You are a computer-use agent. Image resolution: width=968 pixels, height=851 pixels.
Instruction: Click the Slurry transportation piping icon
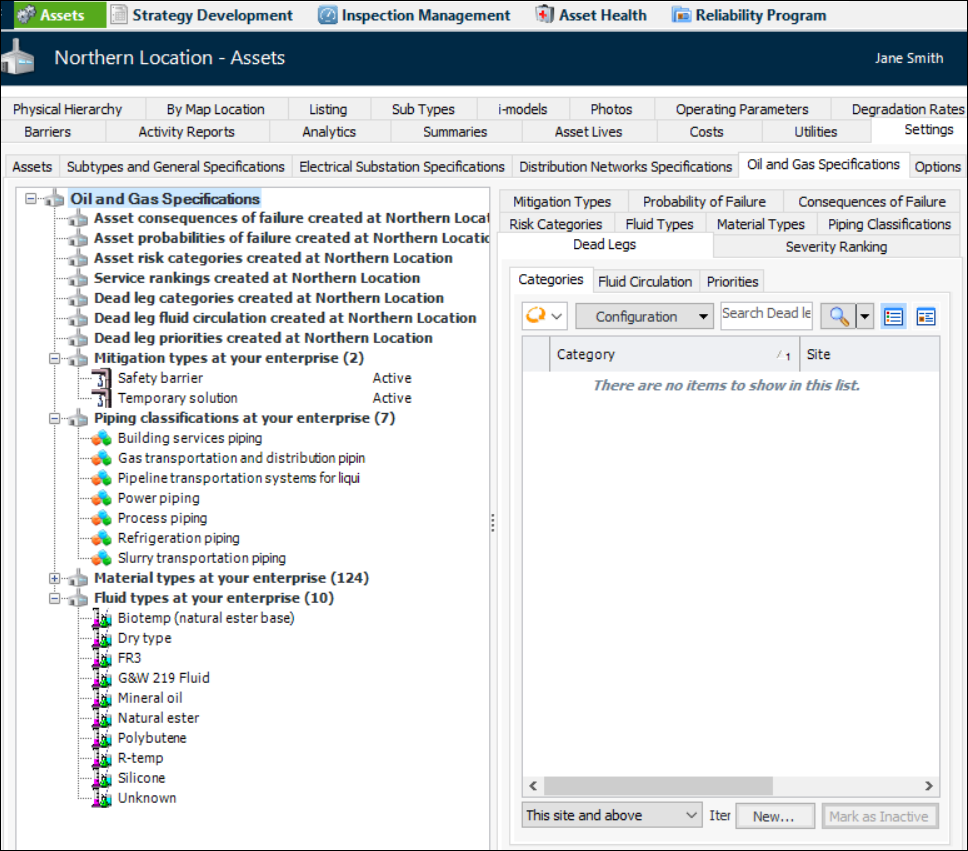coord(101,558)
